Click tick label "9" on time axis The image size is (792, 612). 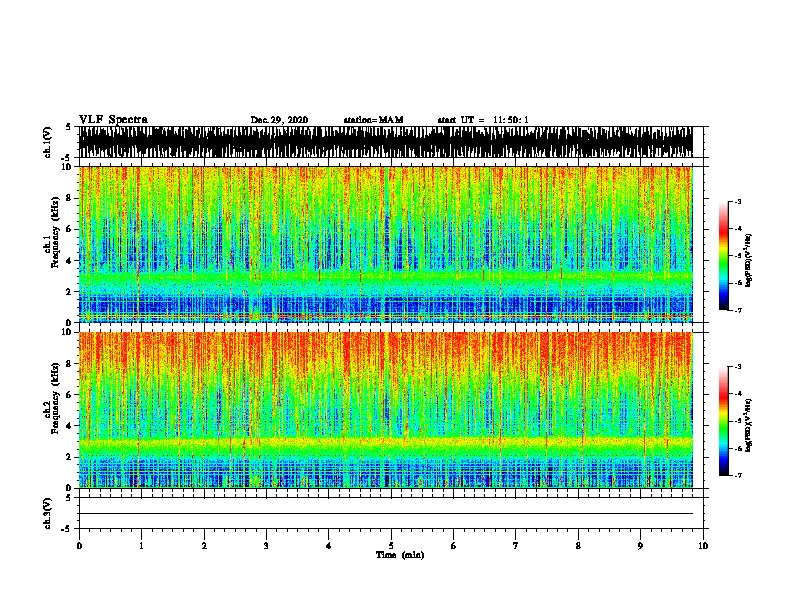(x=640, y=546)
